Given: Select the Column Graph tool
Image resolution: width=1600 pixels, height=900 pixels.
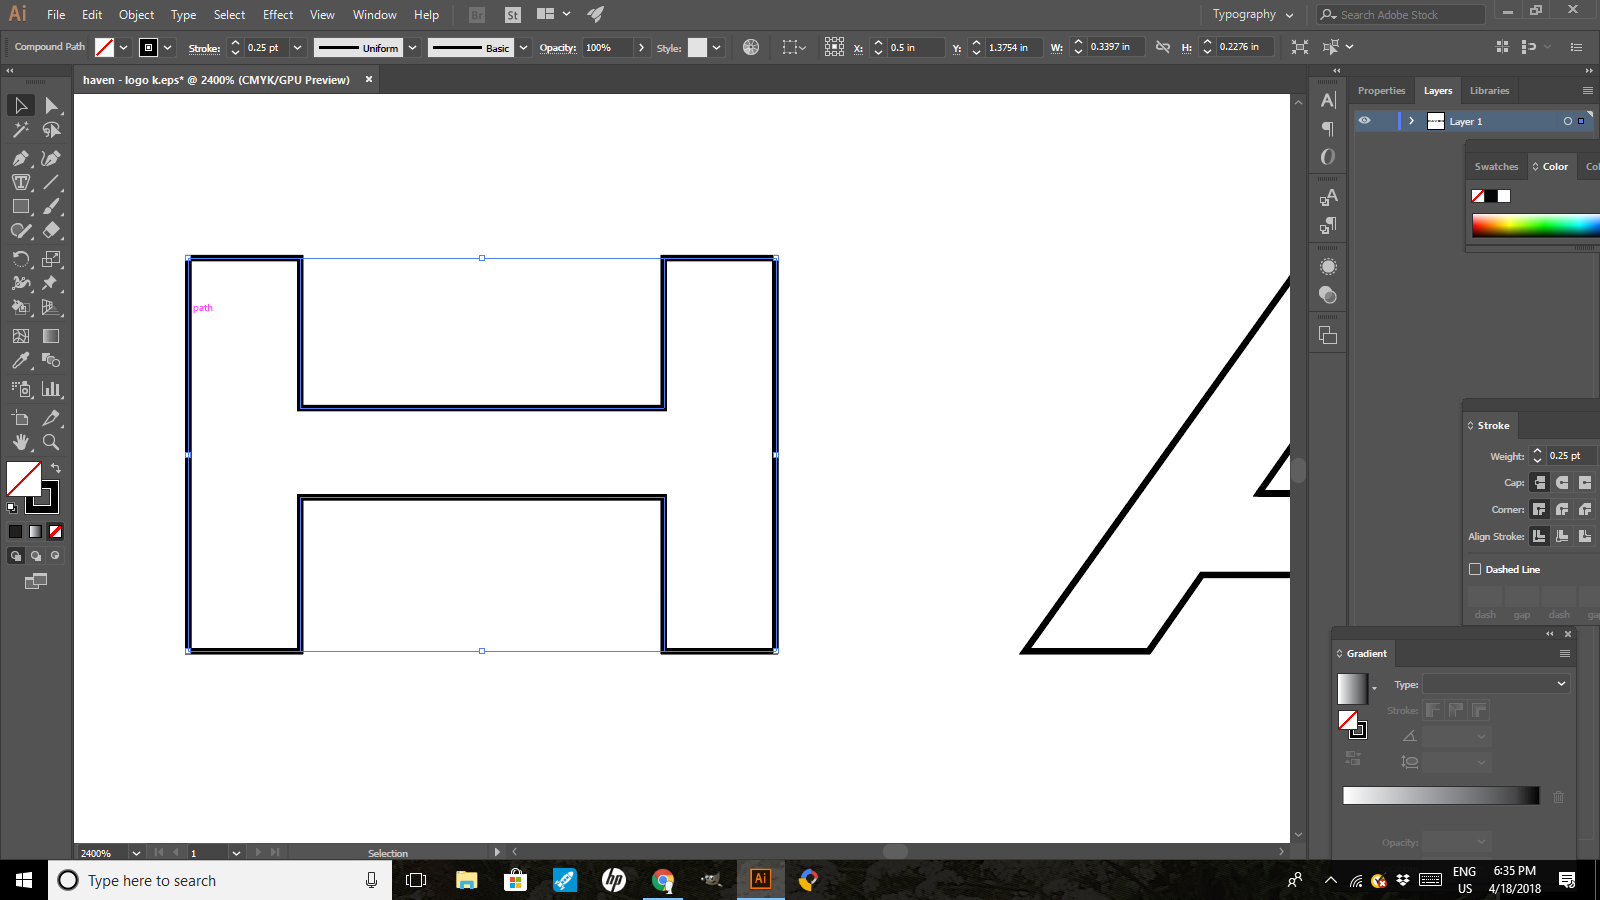Looking at the screenshot, I should point(51,389).
